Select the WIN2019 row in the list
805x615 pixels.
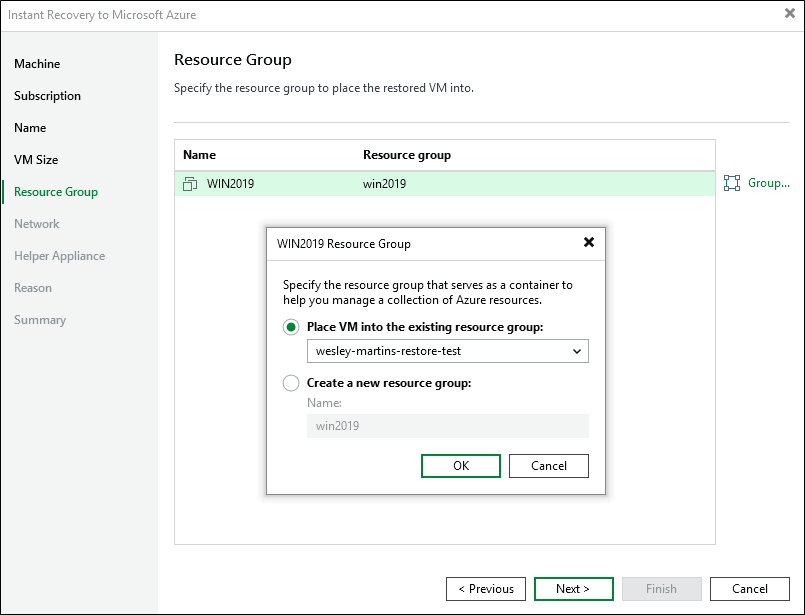point(445,184)
